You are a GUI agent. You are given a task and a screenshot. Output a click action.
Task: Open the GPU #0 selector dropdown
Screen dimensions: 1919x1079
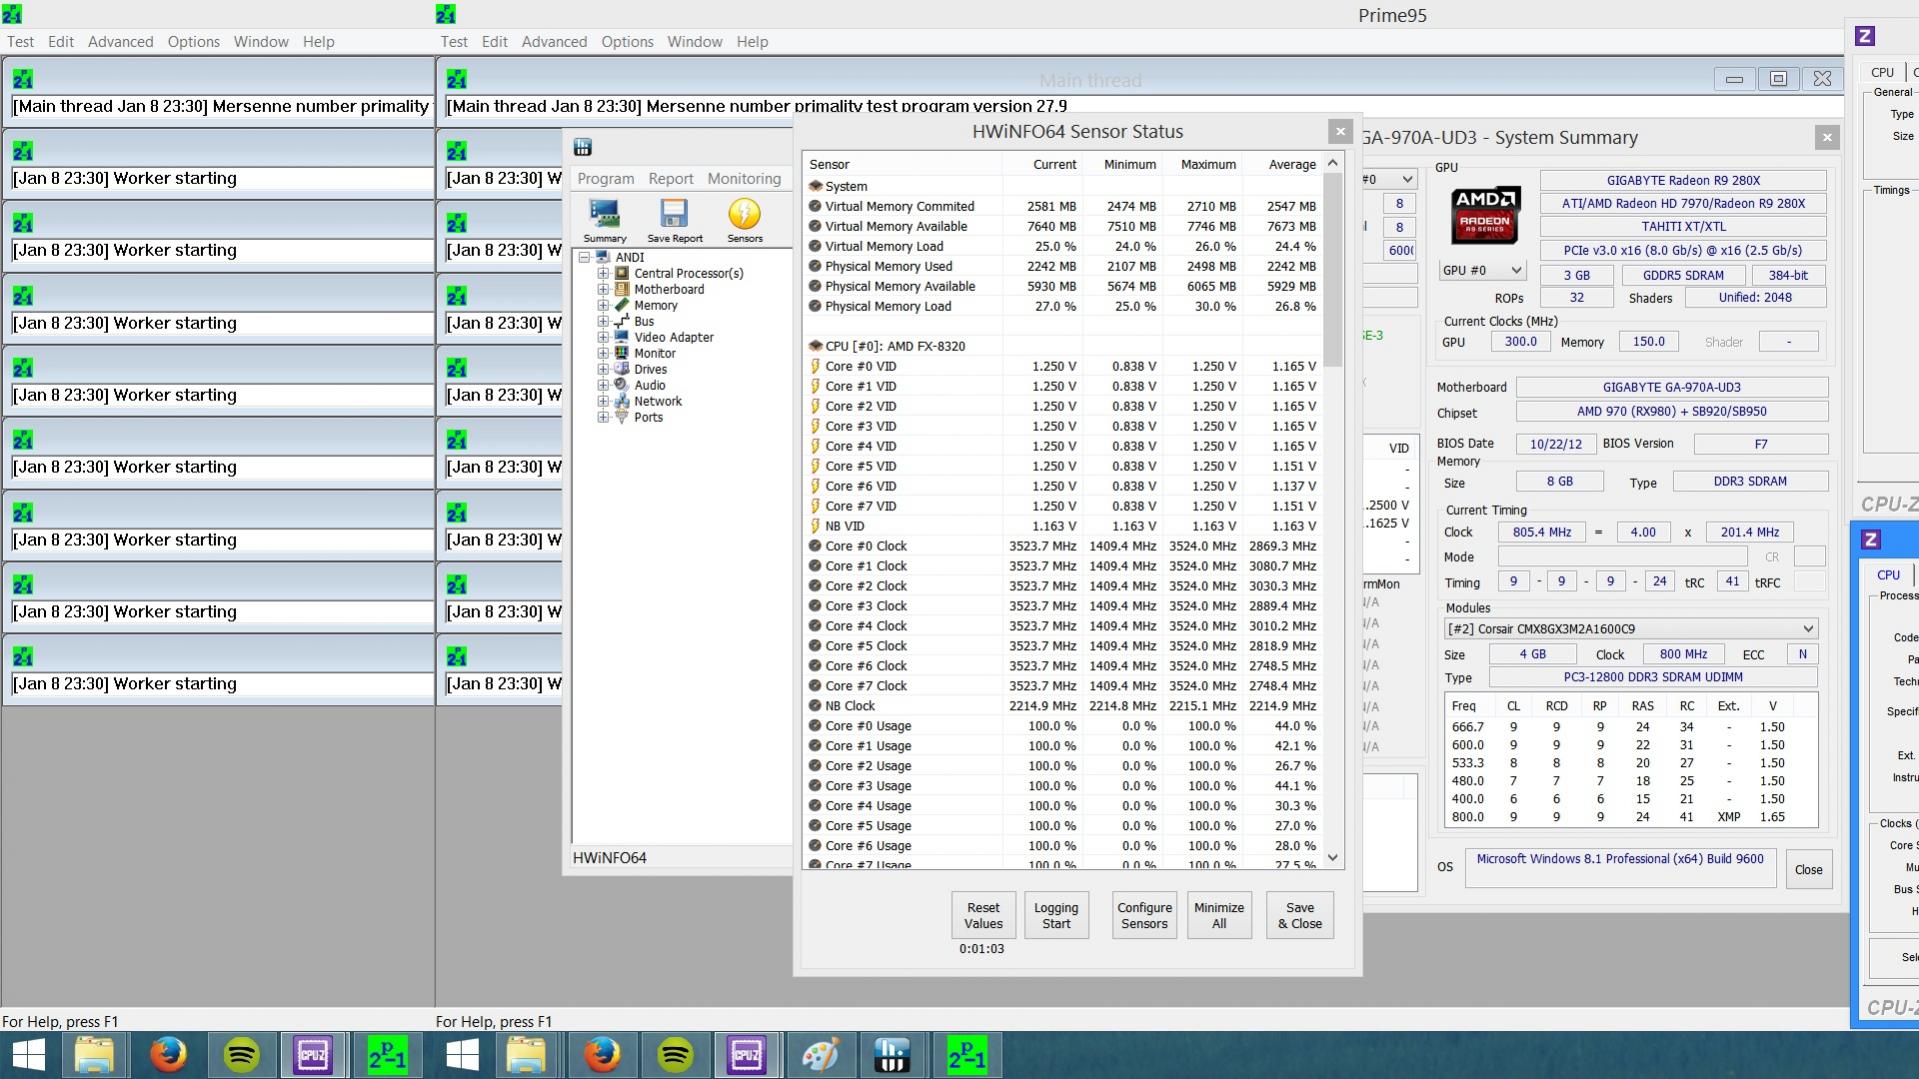coord(1482,270)
